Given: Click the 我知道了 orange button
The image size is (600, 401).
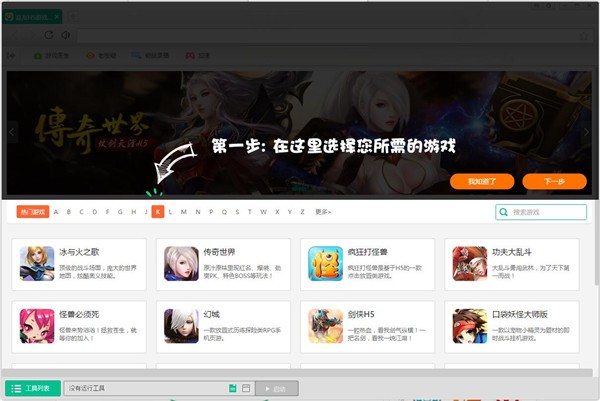Looking at the screenshot, I should [x=482, y=181].
